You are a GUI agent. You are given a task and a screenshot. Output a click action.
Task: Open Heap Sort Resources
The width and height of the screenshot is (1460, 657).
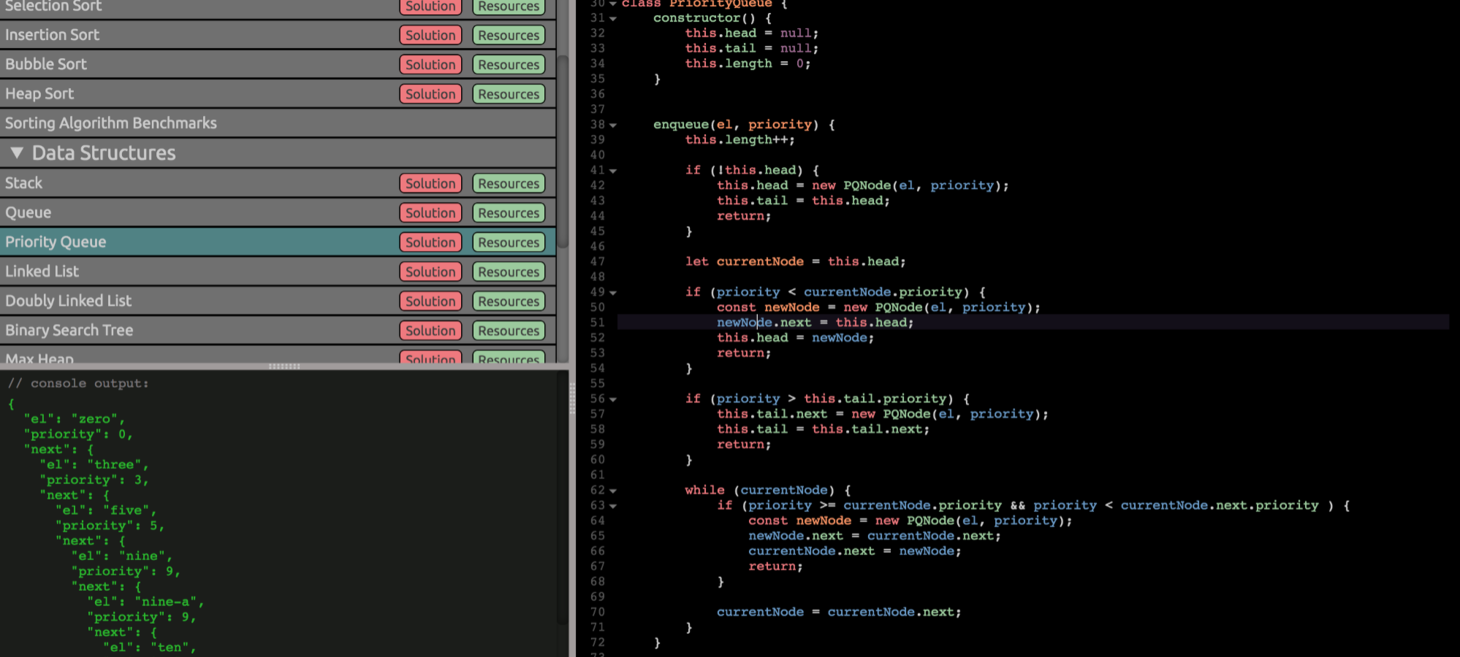pyautogui.click(x=508, y=94)
